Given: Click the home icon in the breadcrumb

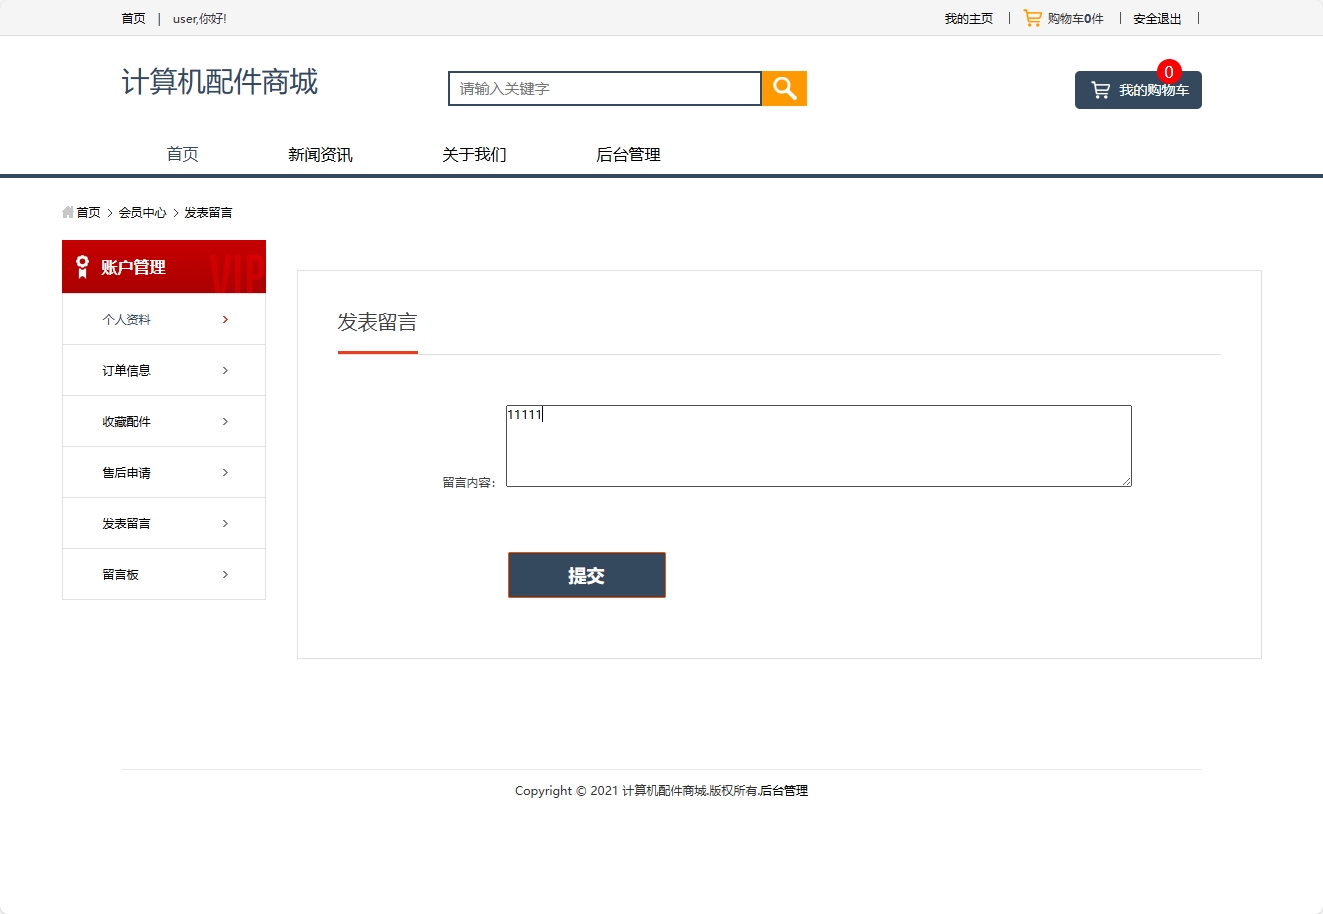Looking at the screenshot, I should [68, 212].
